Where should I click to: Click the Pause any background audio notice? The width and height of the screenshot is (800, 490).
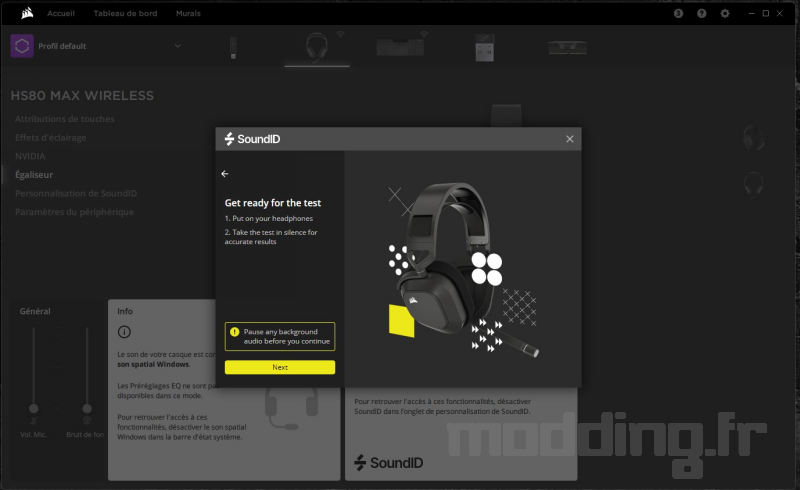280,336
